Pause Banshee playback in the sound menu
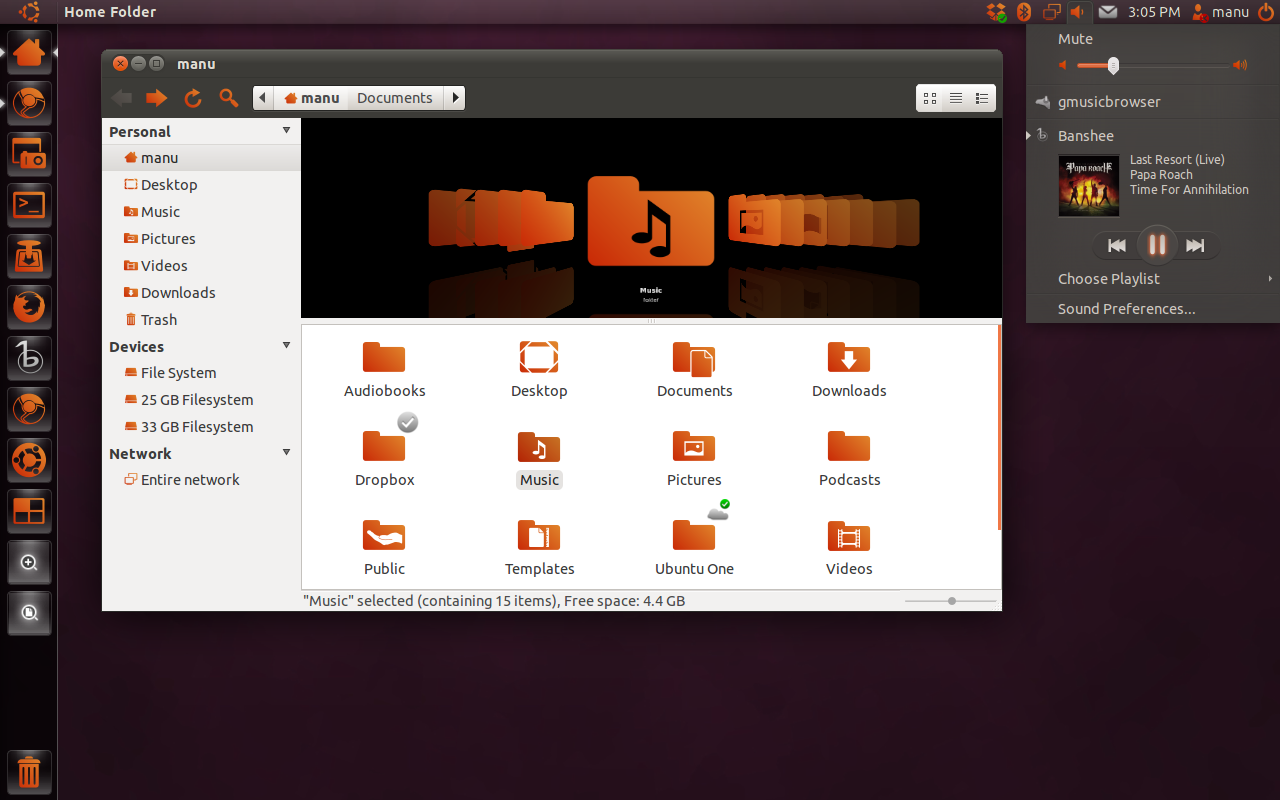Viewport: 1280px width, 800px height. pyautogui.click(x=1156, y=245)
